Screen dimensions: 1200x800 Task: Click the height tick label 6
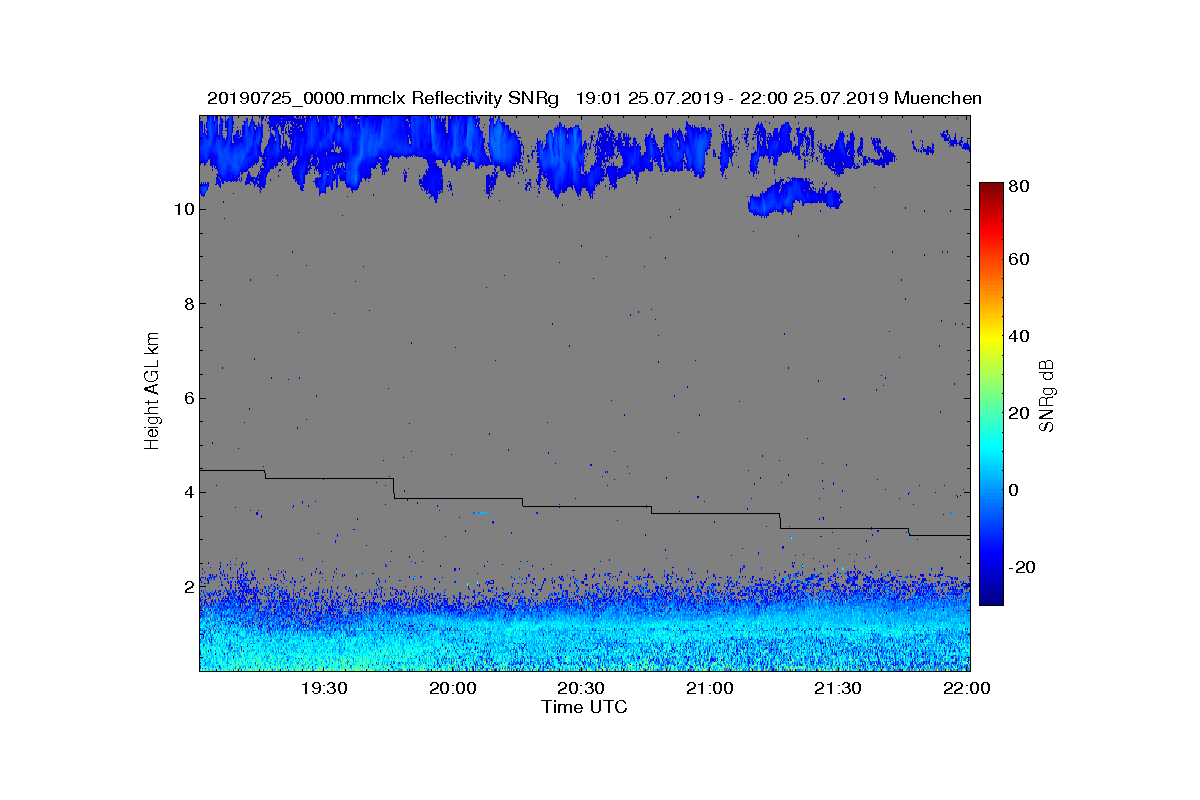coord(188,398)
